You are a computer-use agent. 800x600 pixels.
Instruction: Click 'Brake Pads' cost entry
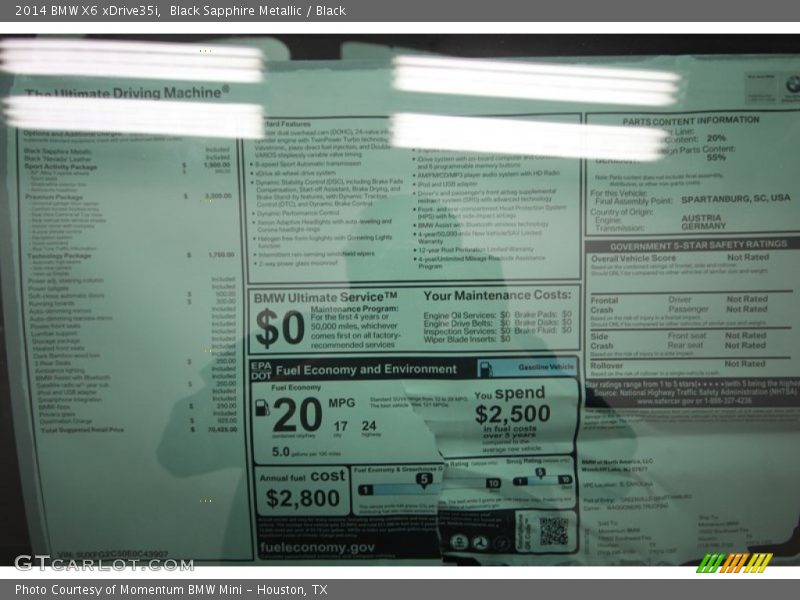tap(543, 314)
